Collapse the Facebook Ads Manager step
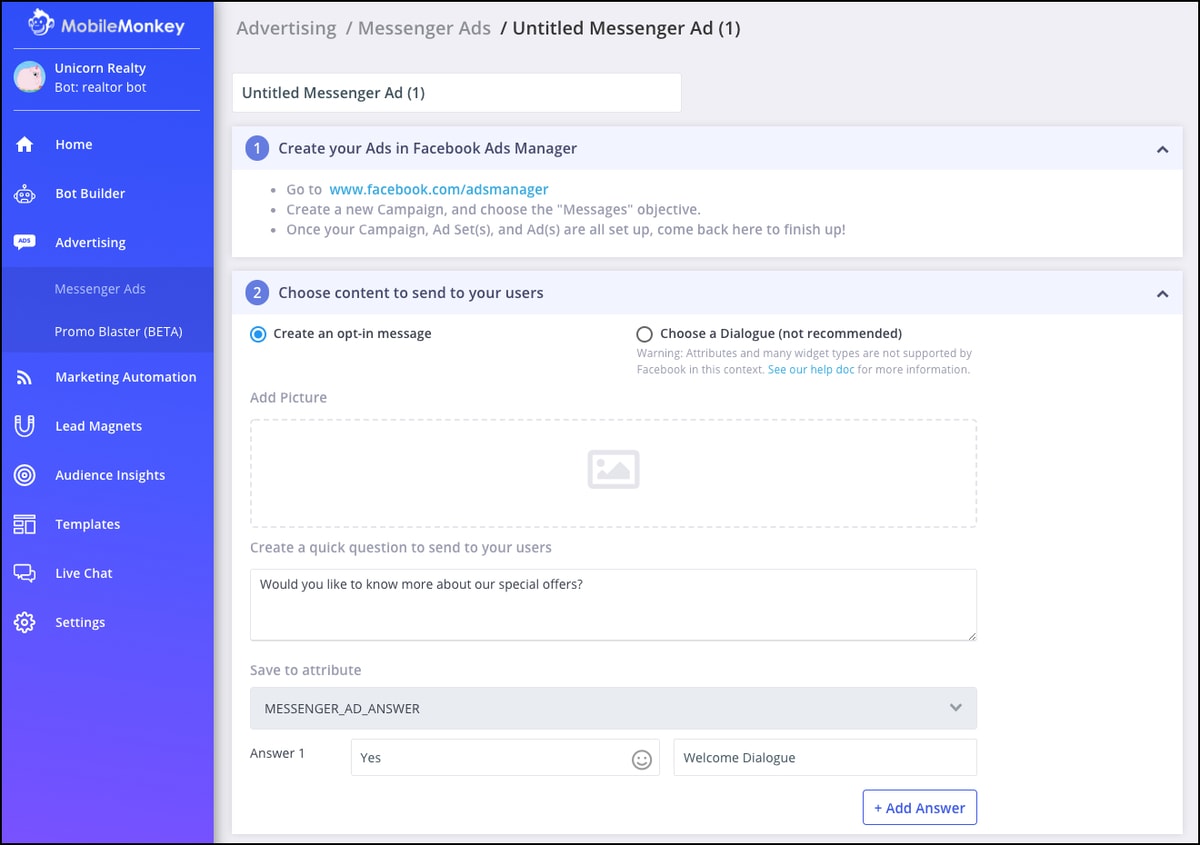Viewport: 1200px width, 845px height. tap(1162, 147)
